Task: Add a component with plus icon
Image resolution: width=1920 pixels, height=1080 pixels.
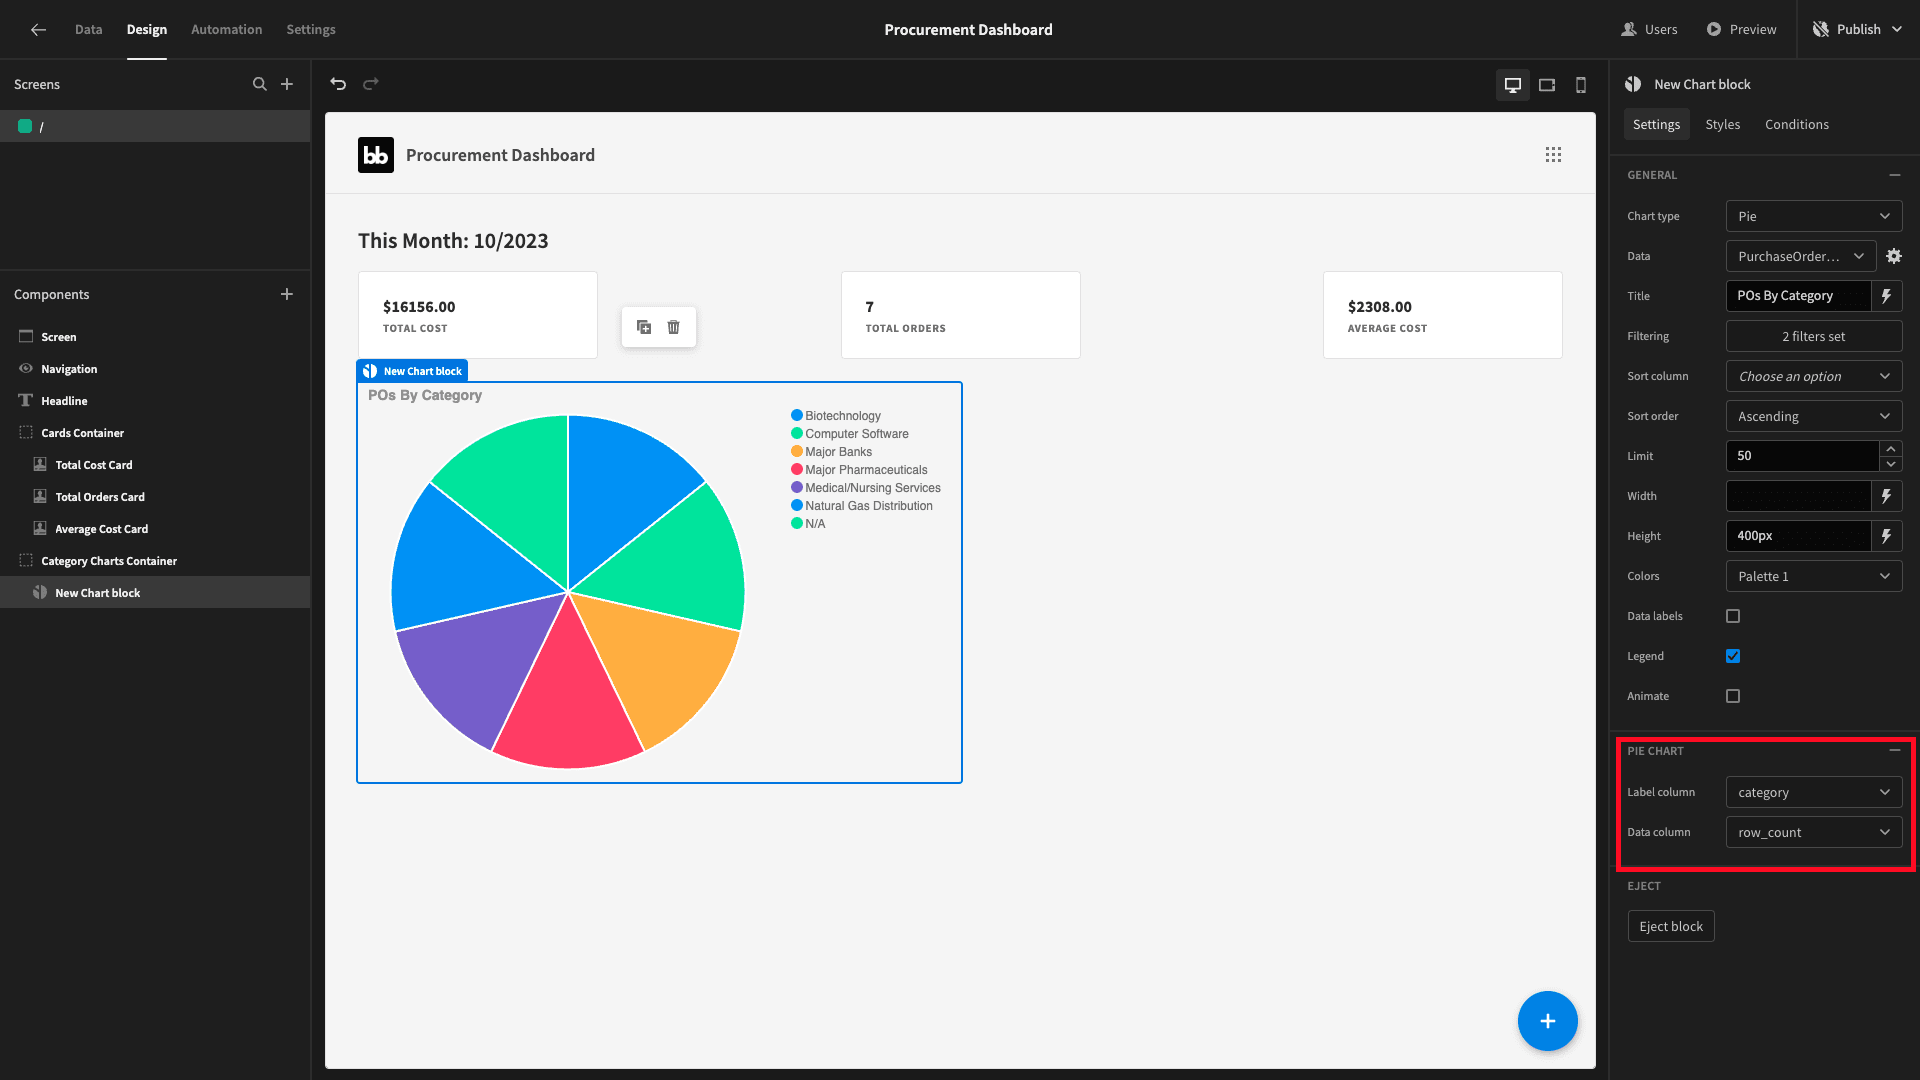Action: tap(287, 294)
